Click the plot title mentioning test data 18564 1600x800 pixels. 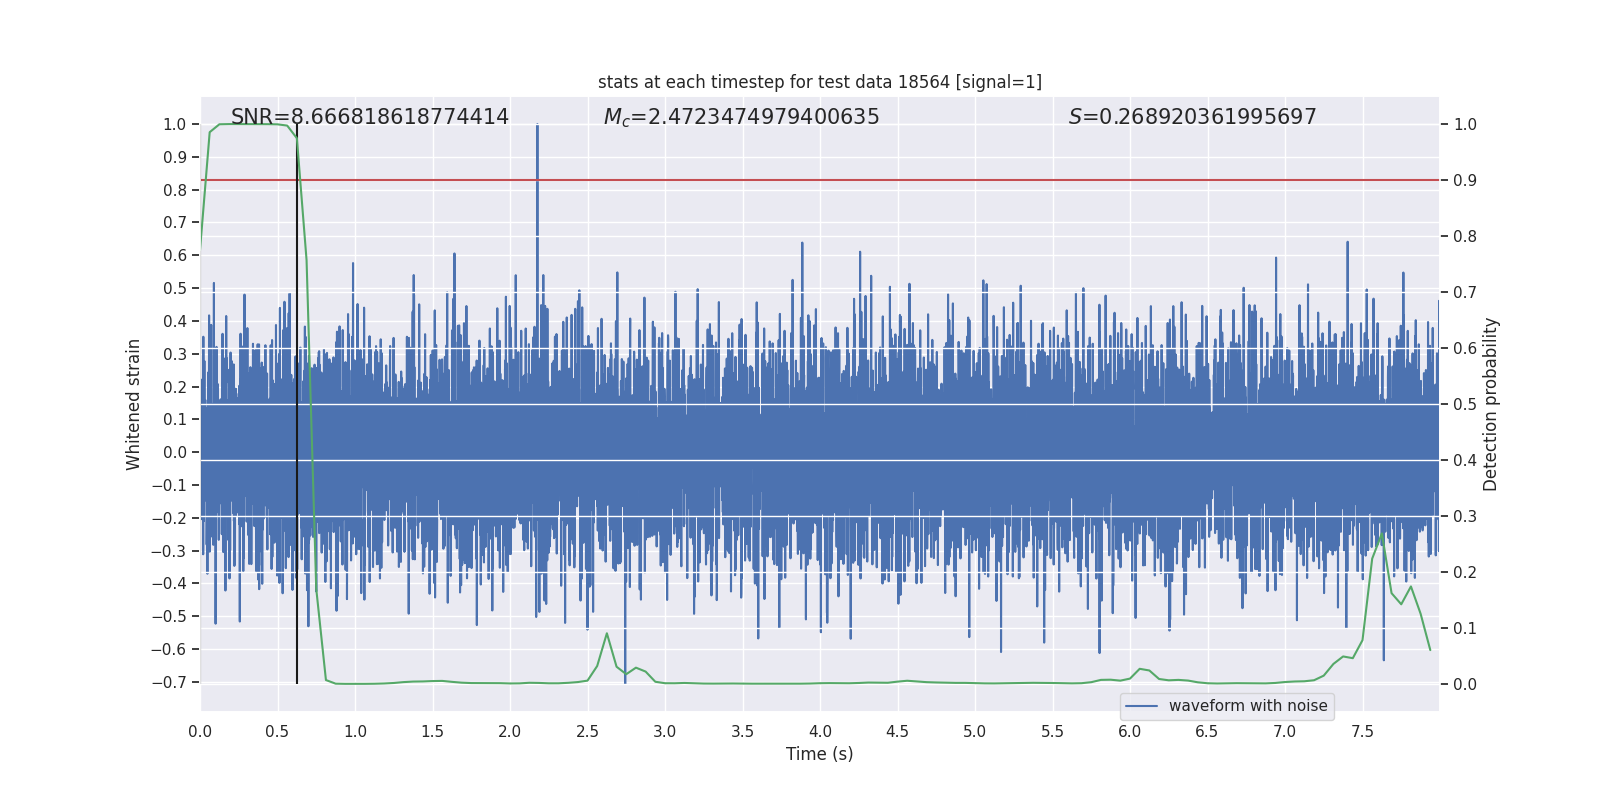pyautogui.click(x=819, y=82)
